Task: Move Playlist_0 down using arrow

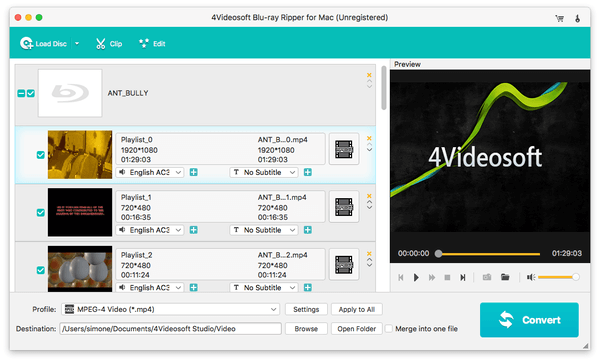Action: coord(369,150)
